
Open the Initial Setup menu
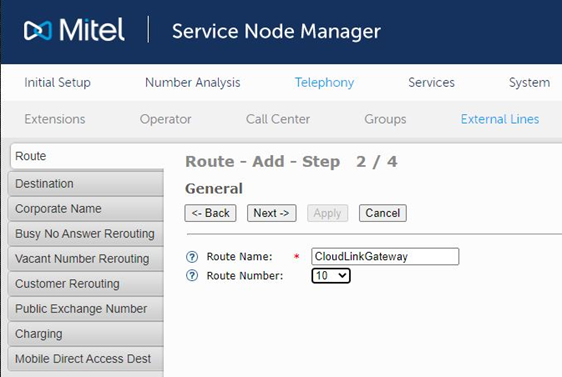pyautogui.click(x=57, y=82)
